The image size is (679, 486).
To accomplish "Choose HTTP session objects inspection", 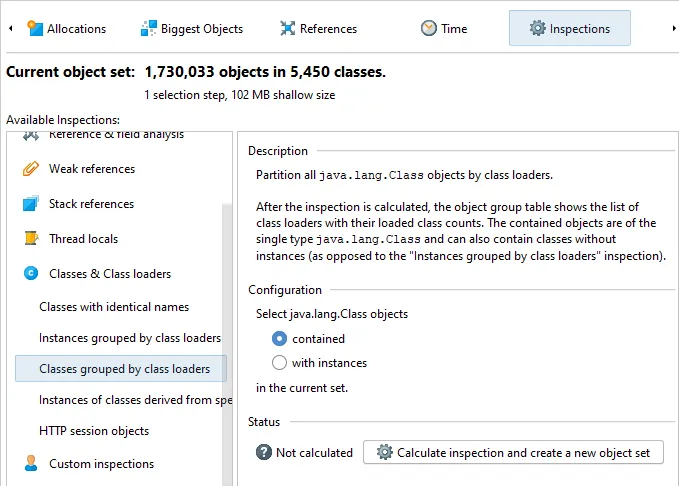I will pos(94,431).
